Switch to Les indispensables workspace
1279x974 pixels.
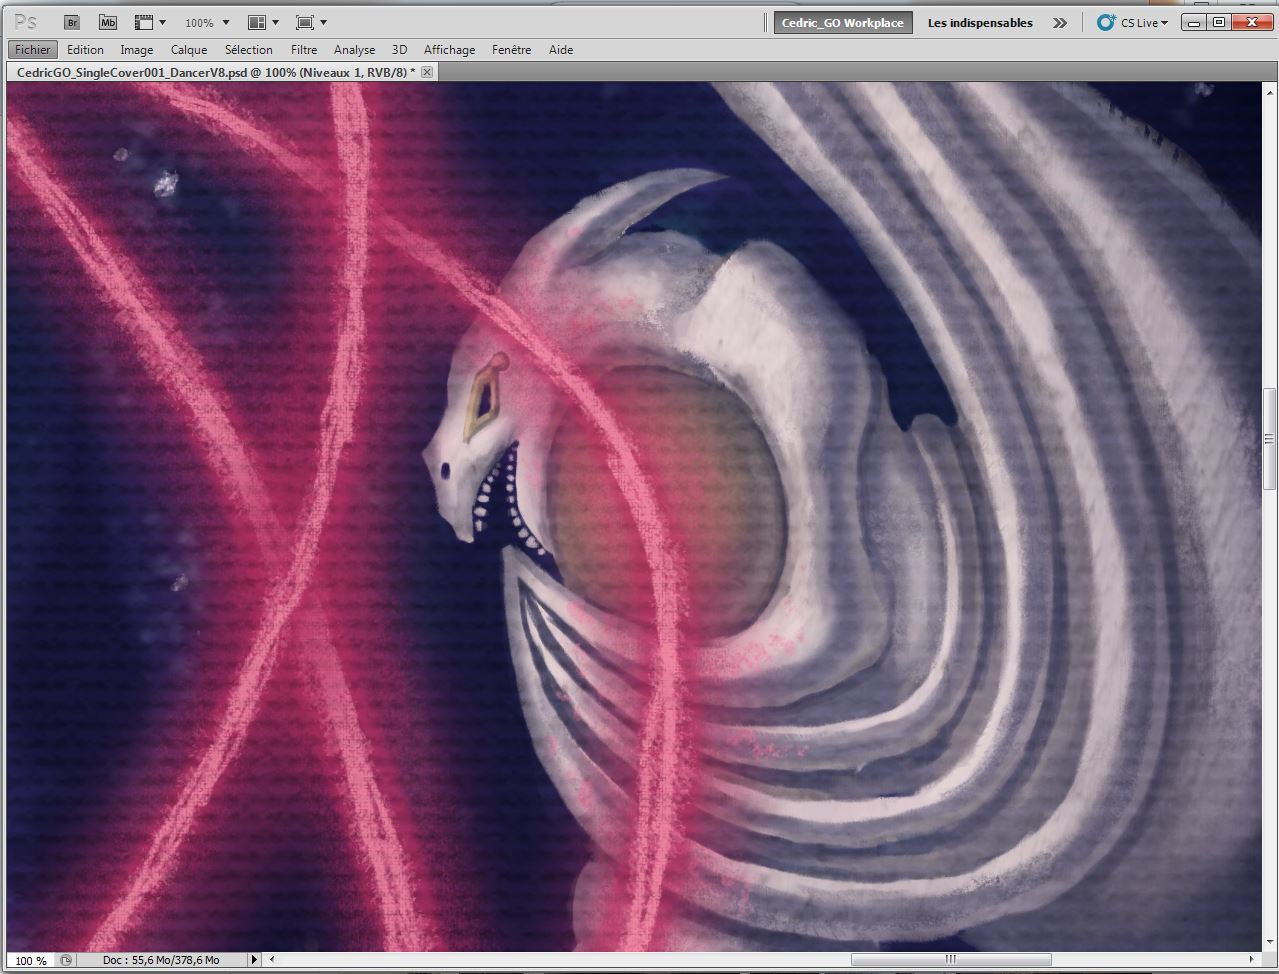(979, 23)
